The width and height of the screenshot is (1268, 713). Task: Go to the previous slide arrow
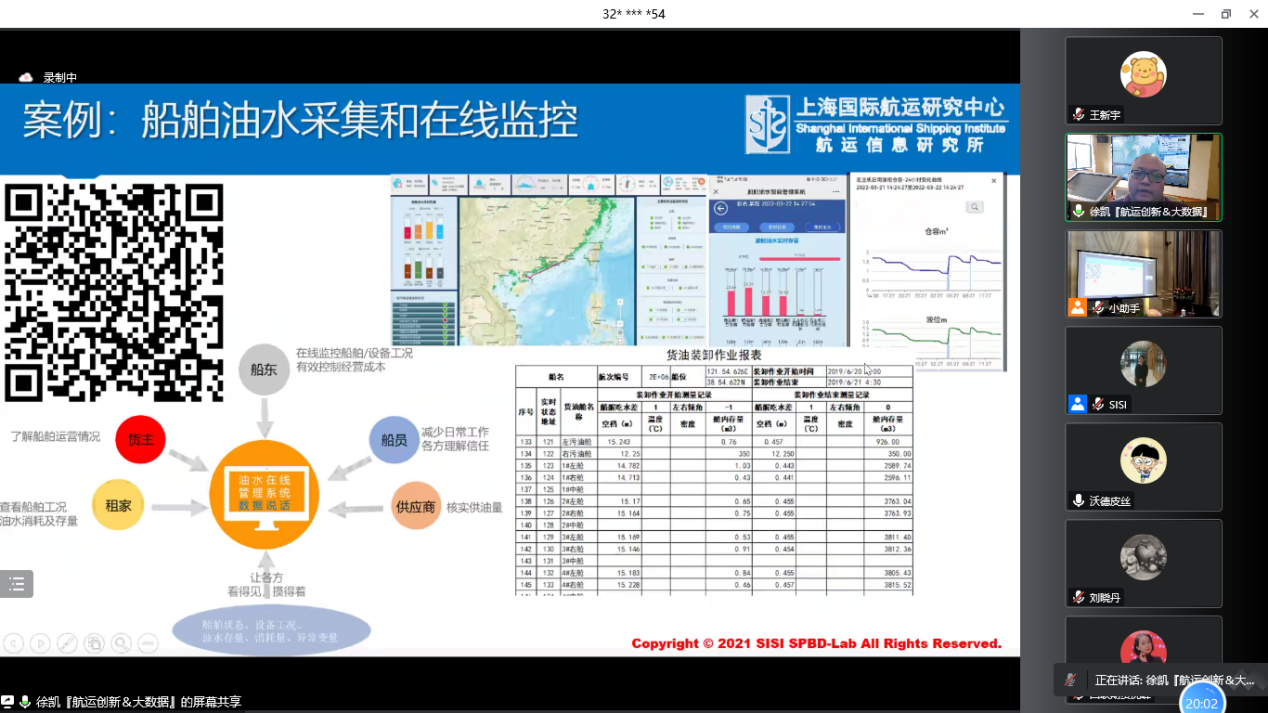pos(13,644)
